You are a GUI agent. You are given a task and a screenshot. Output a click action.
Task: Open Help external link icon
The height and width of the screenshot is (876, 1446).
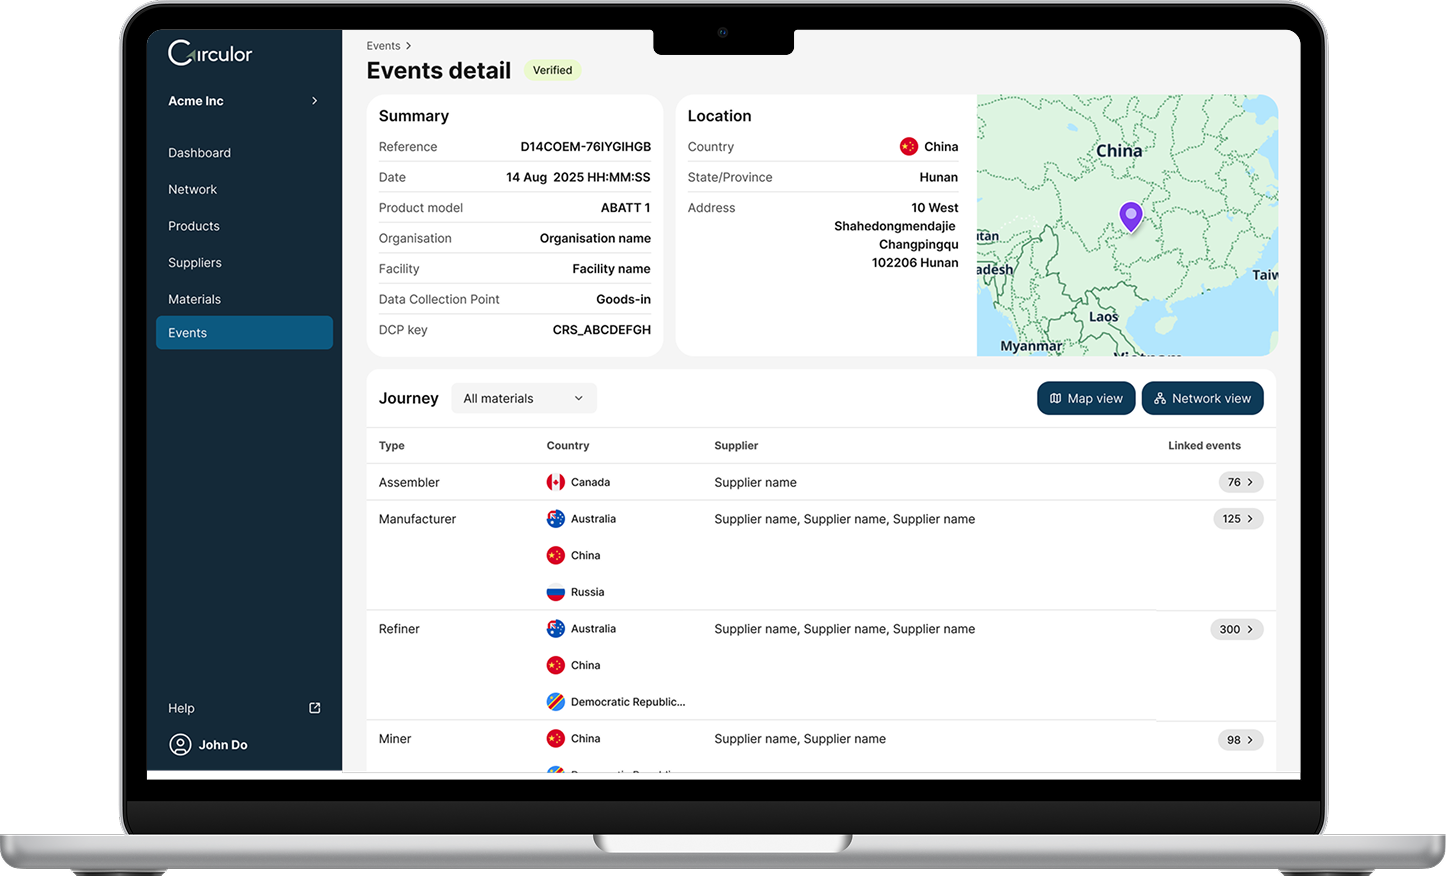tap(315, 708)
